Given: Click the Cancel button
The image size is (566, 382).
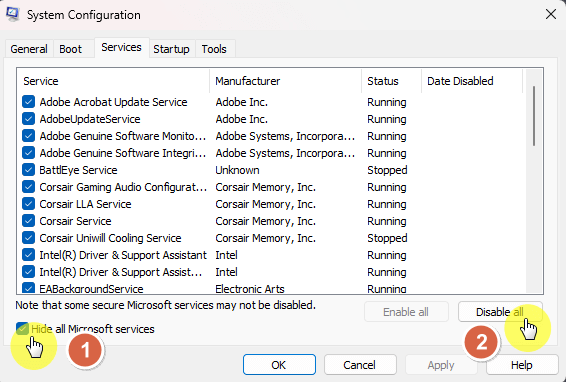Looking at the screenshot, I should [360, 365].
